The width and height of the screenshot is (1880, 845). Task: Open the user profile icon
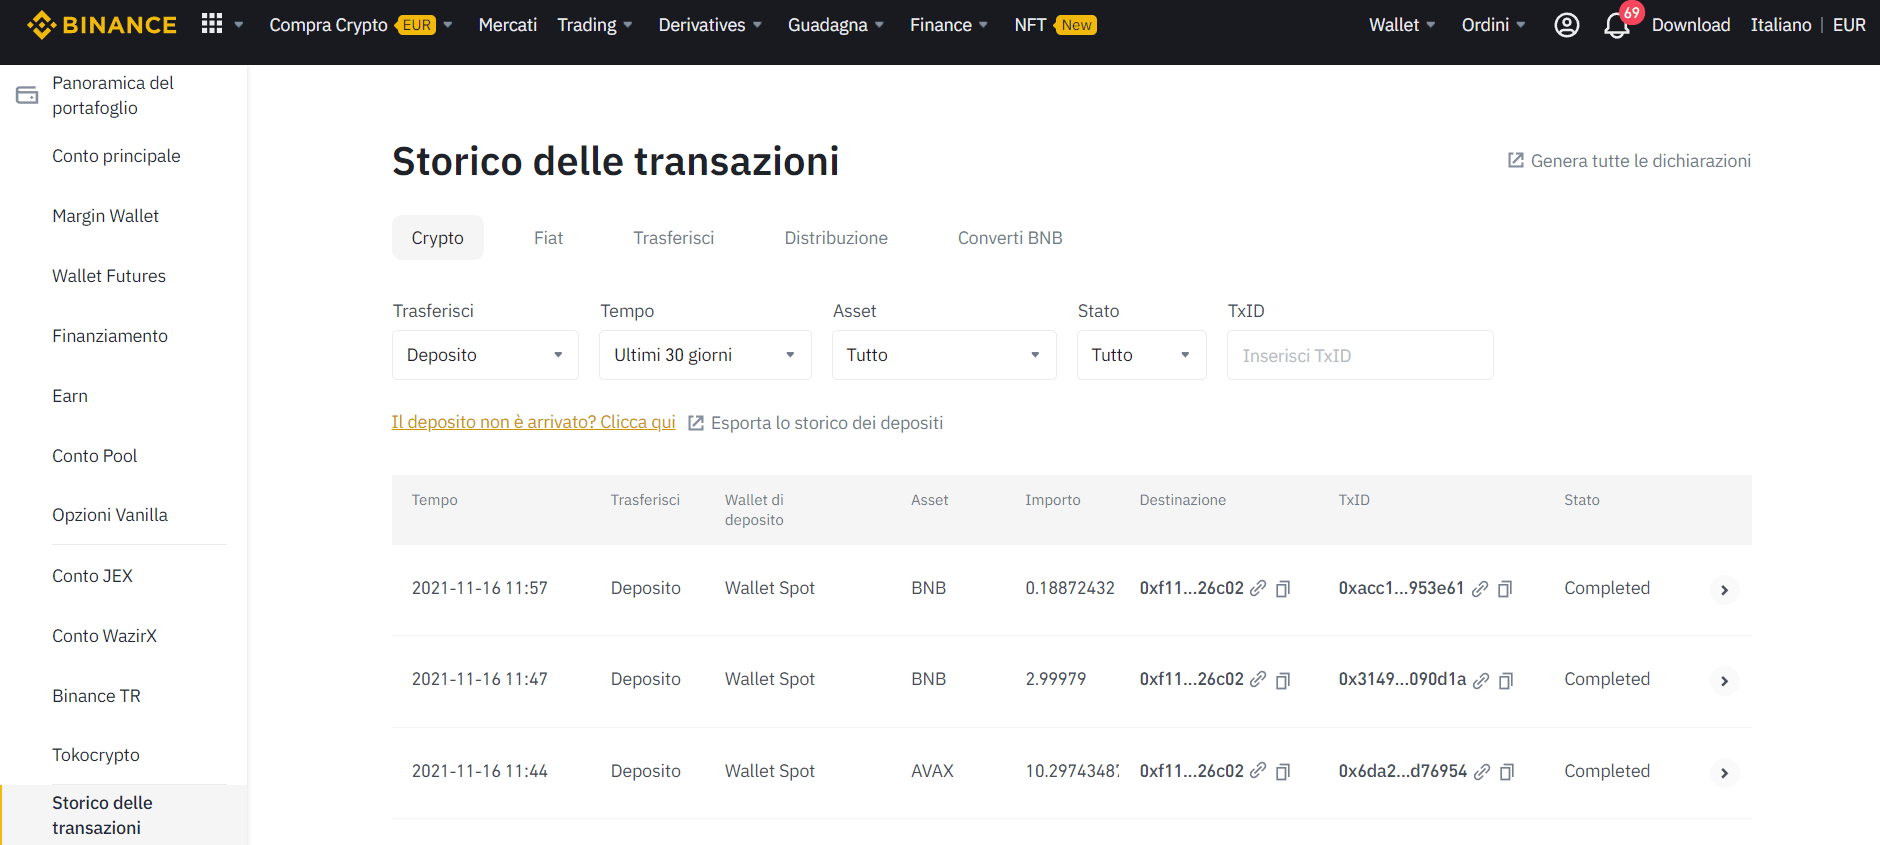point(1567,25)
